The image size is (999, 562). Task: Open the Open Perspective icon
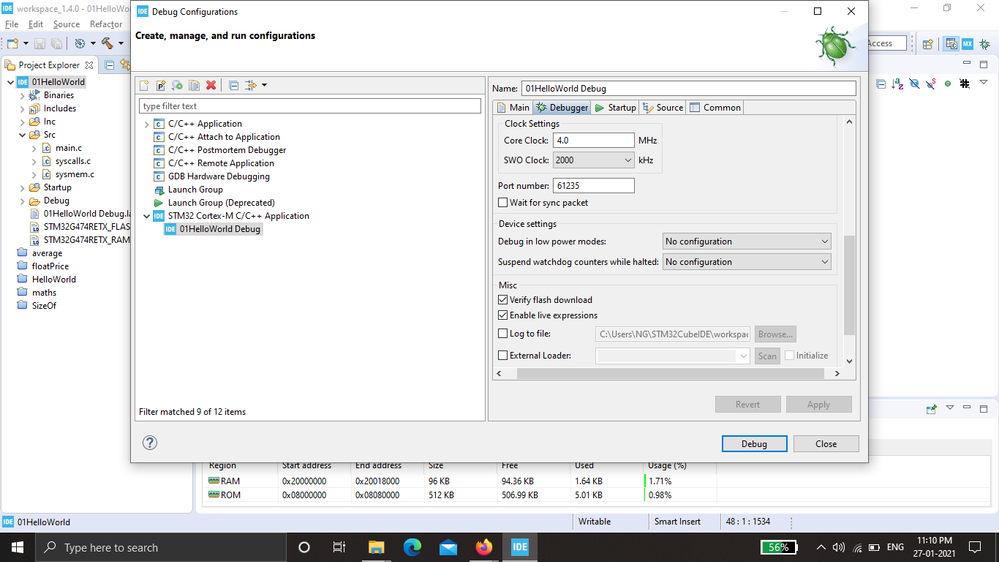point(928,43)
